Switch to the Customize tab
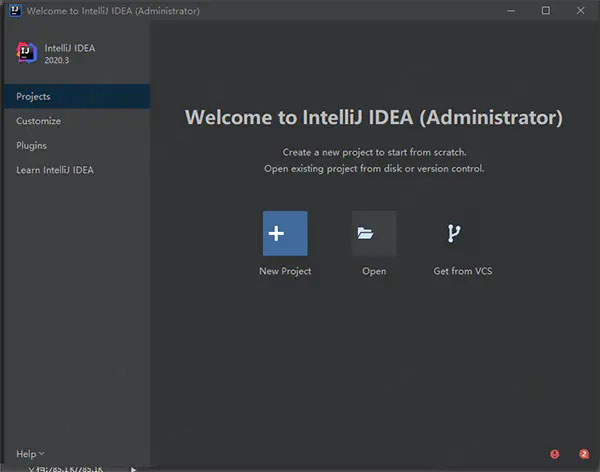 pyautogui.click(x=39, y=121)
